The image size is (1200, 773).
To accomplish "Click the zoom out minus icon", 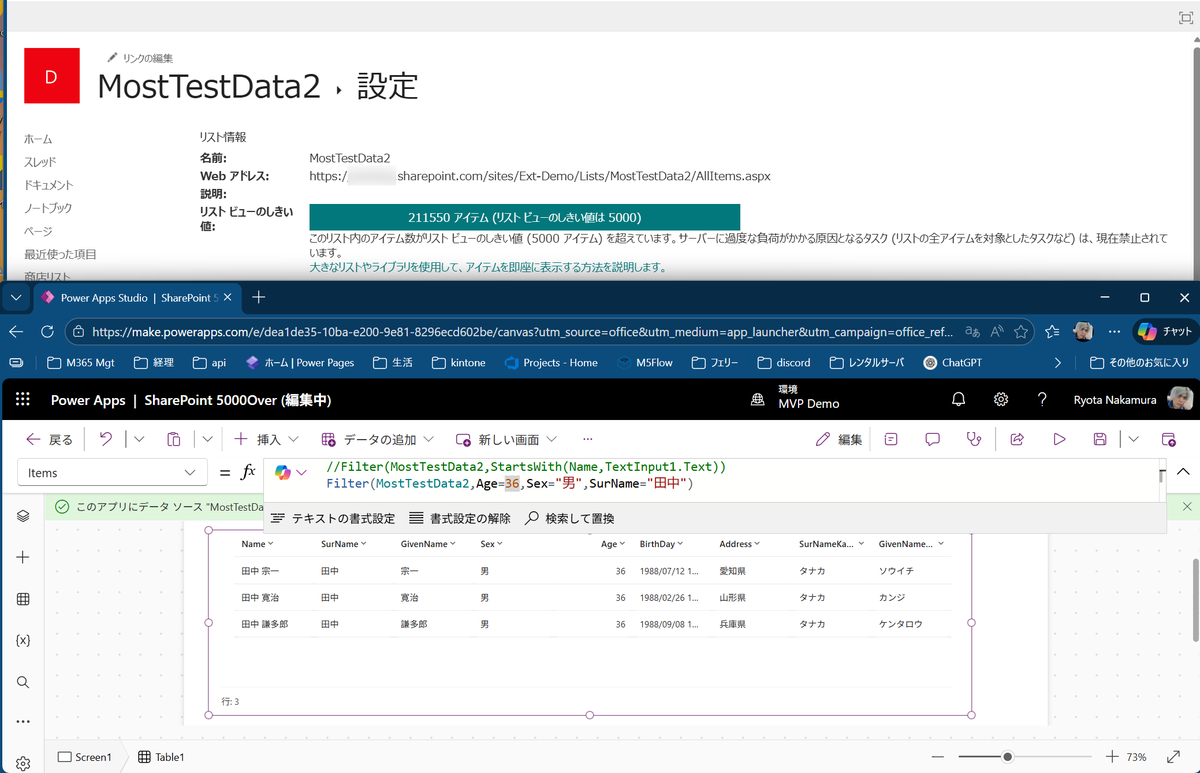I will click(x=938, y=757).
